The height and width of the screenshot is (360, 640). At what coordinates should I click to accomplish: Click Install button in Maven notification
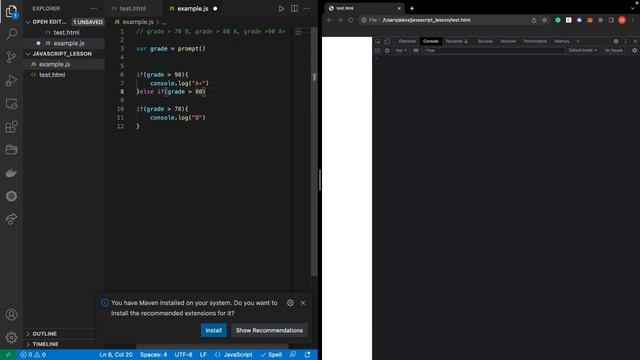213,330
